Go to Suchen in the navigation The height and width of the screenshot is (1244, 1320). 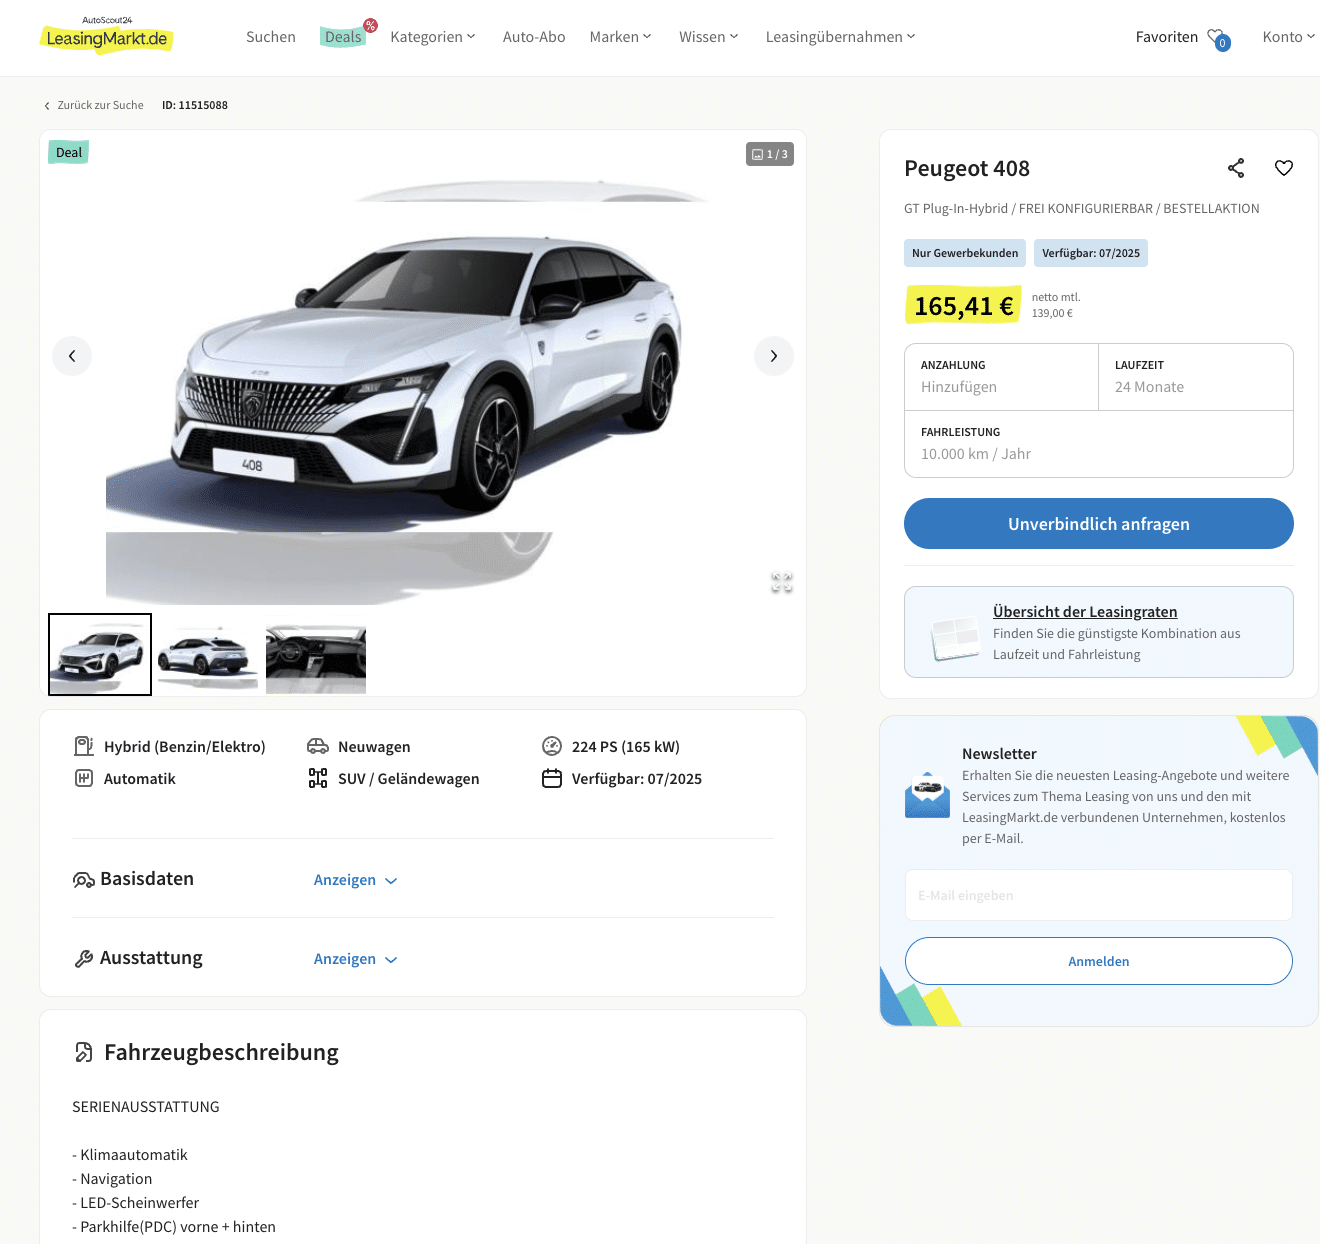click(271, 37)
